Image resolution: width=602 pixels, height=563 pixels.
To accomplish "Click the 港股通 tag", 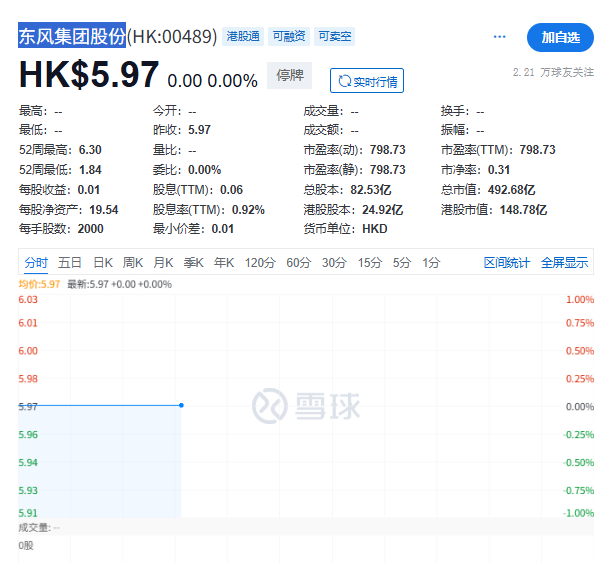I will click(243, 36).
